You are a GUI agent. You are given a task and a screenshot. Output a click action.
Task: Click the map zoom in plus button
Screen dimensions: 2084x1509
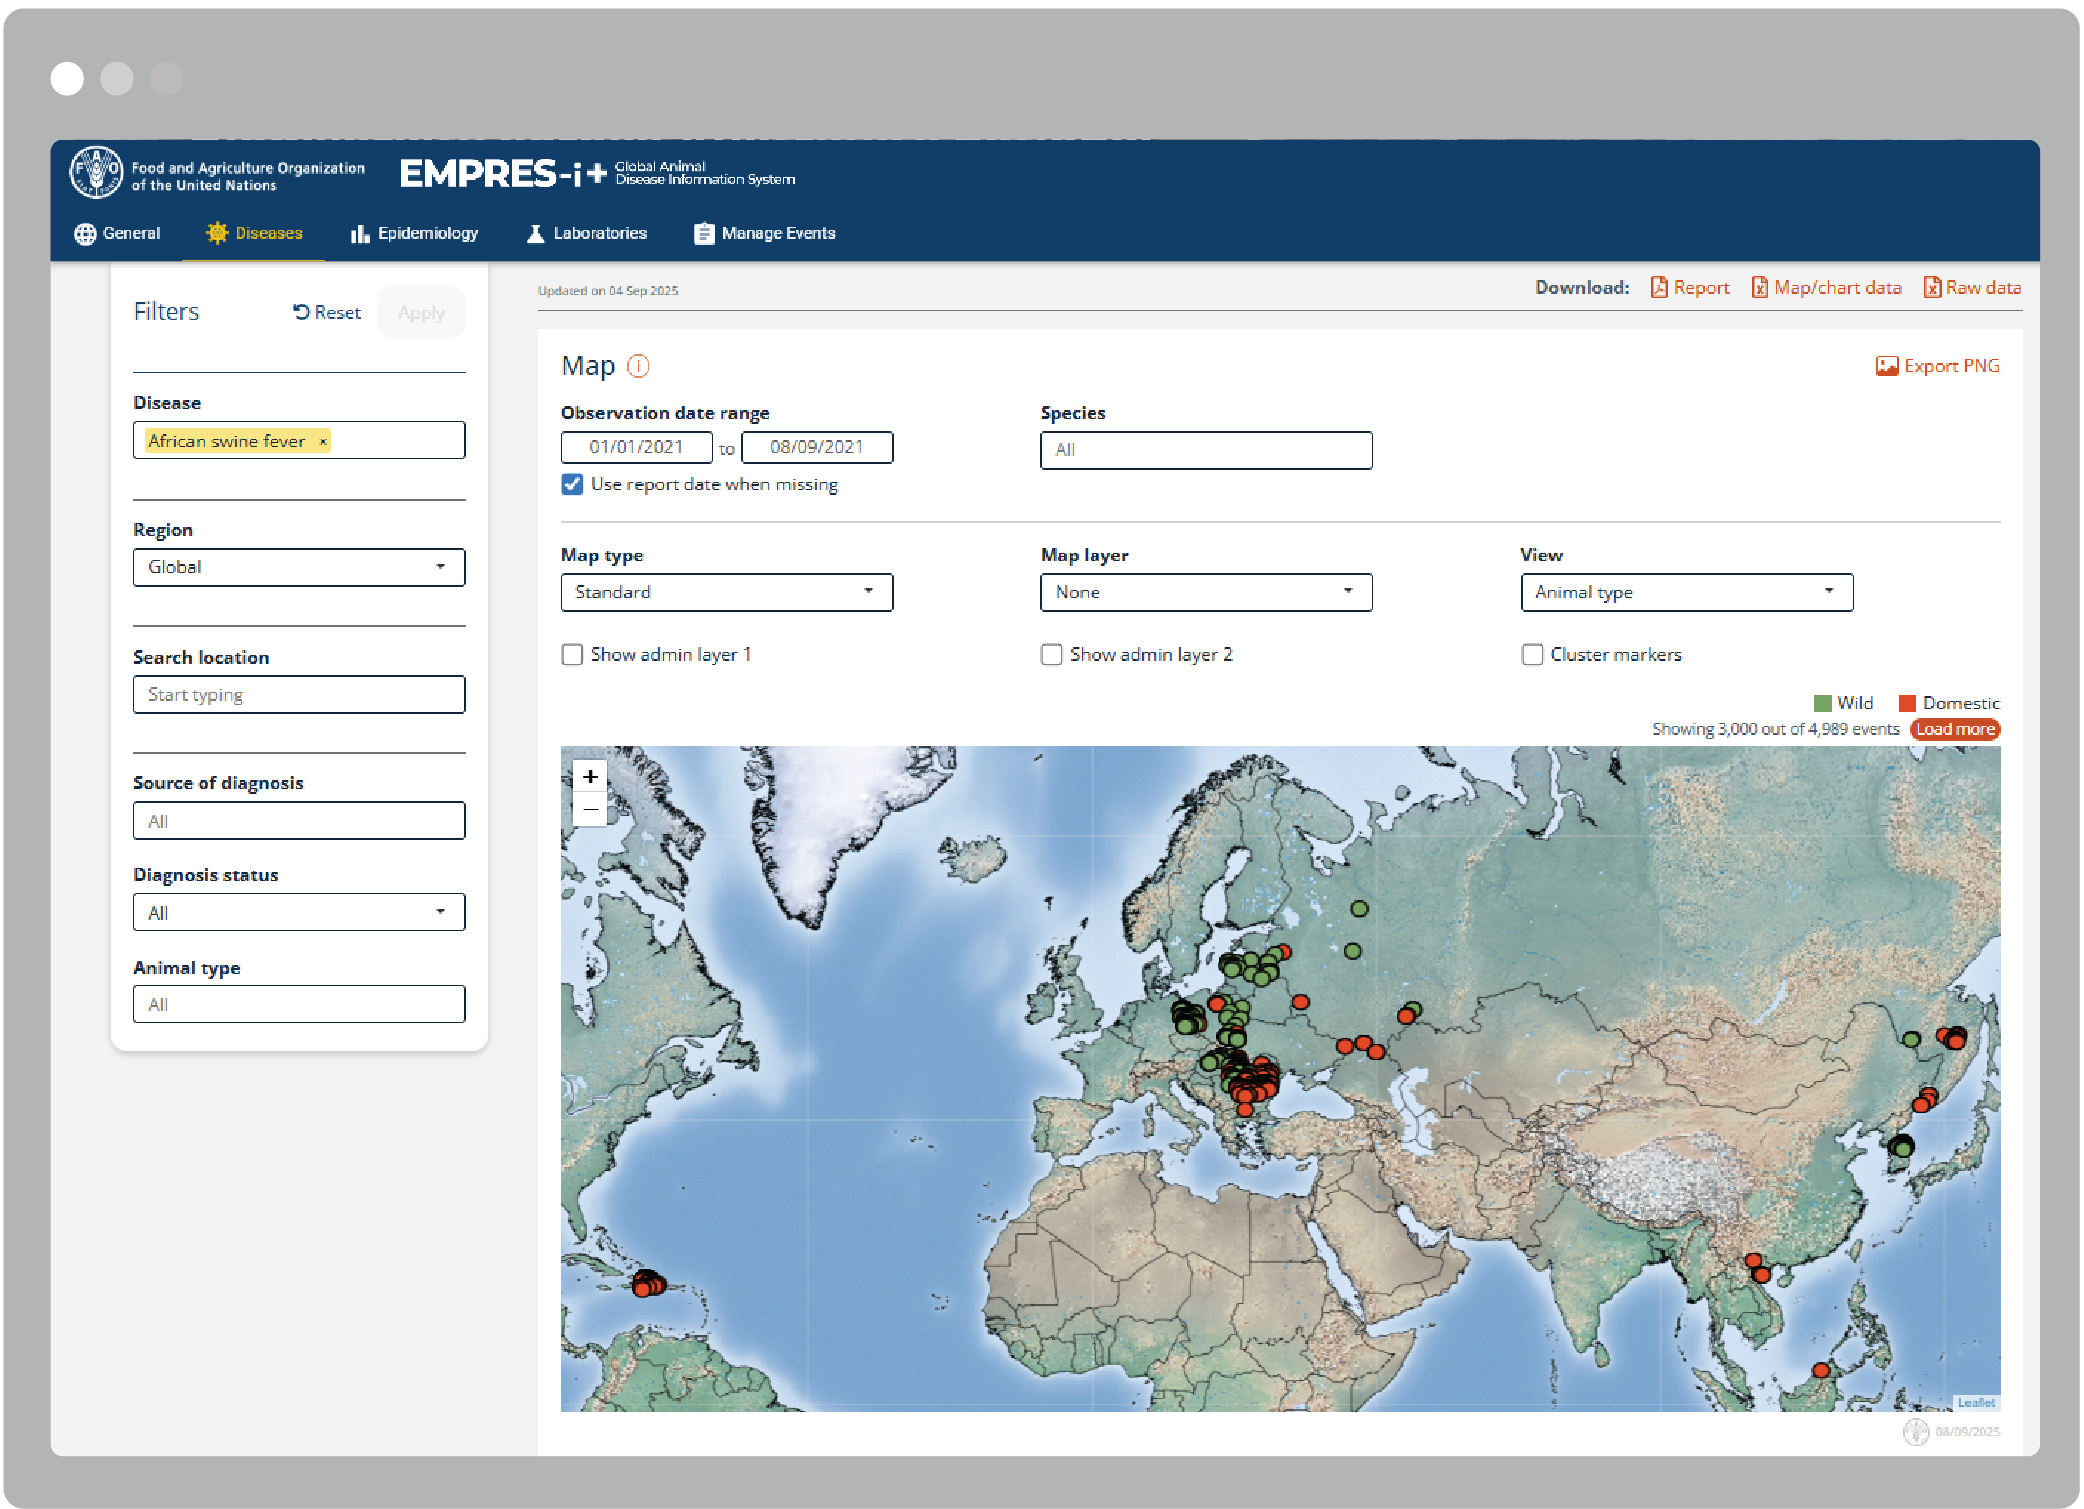point(590,776)
